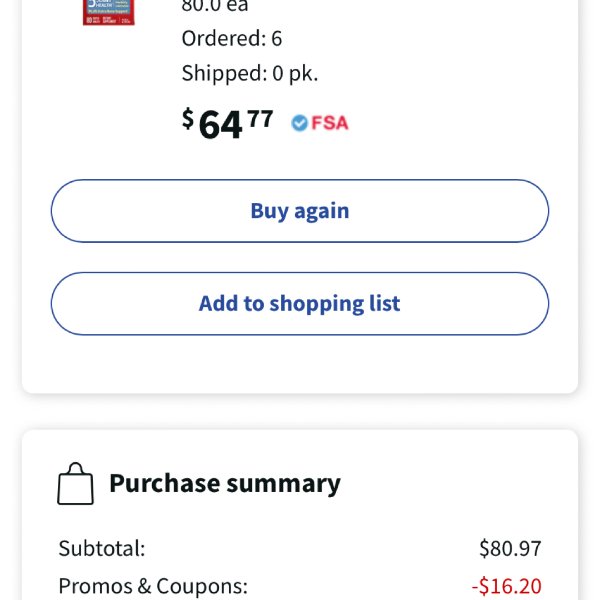Click Add to shopping list button
Viewport: 600px width, 600px height.
300,304
